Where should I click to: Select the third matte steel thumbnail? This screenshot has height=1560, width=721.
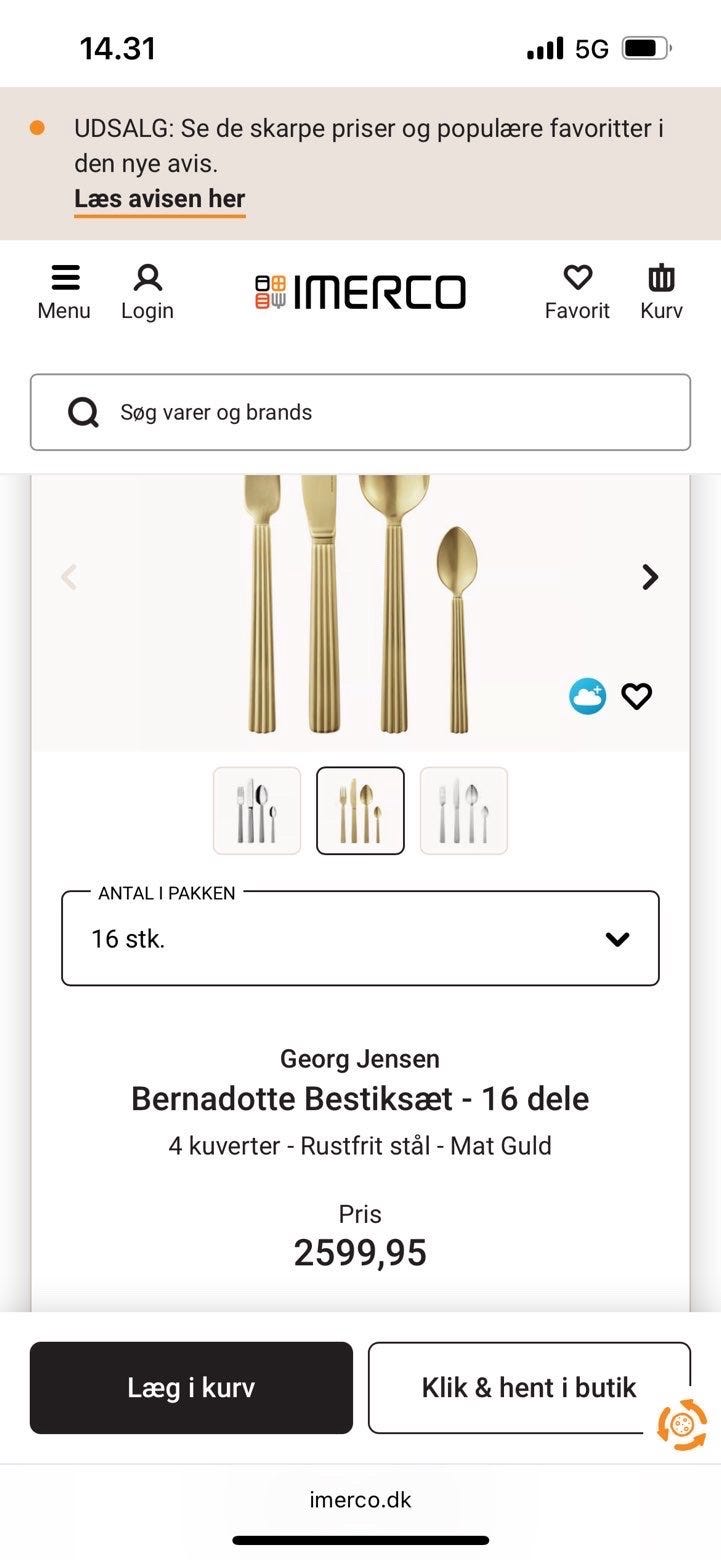point(464,811)
